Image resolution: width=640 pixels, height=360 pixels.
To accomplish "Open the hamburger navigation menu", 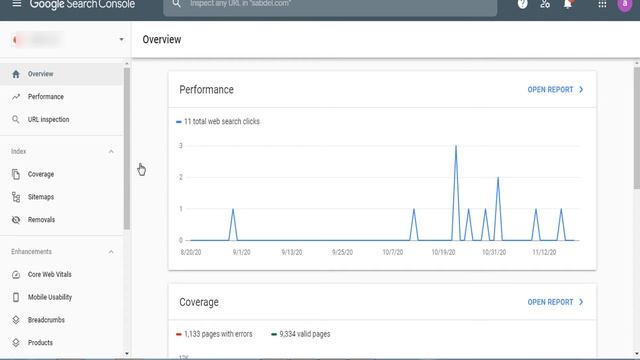I will click(16, 4).
